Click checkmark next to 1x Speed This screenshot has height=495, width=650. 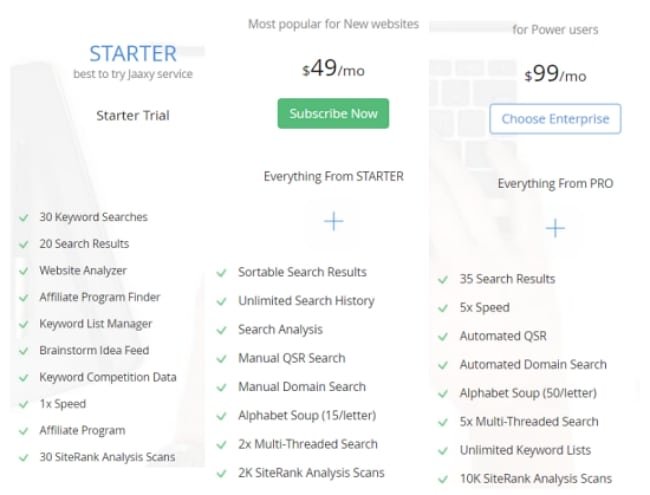[24, 405]
